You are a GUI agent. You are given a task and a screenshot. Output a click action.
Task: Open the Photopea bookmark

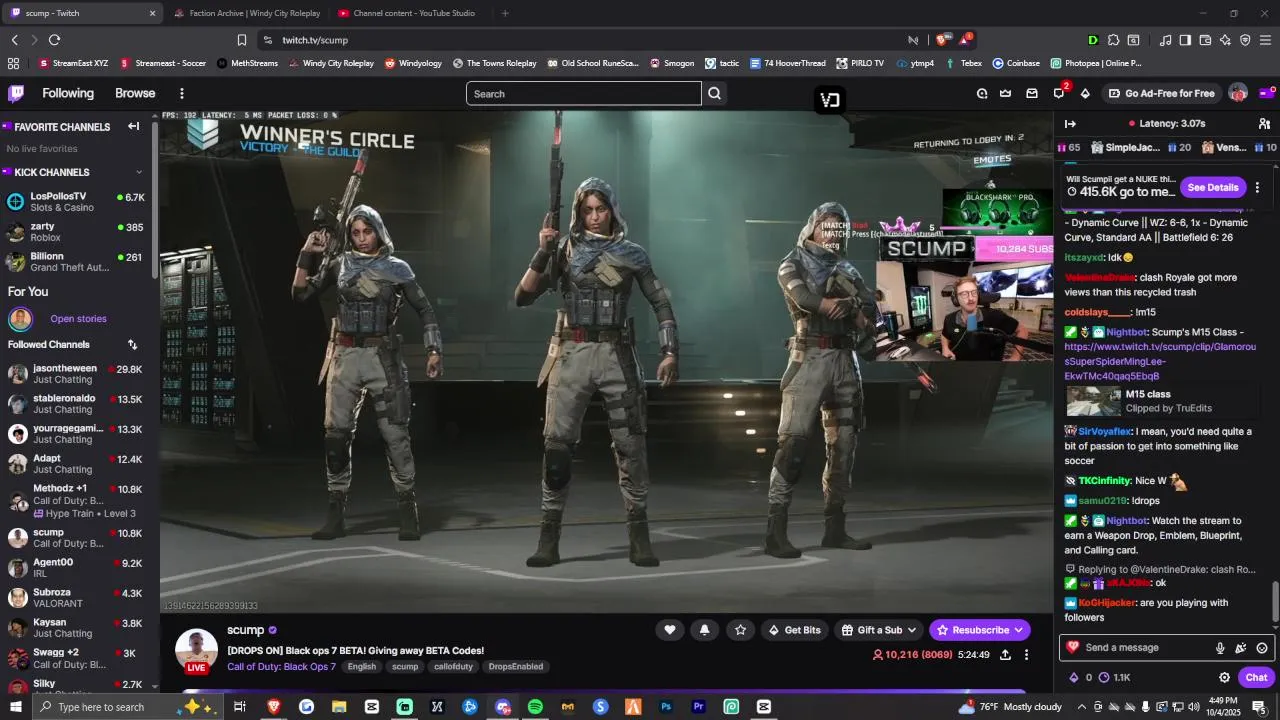tap(1095, 63)
